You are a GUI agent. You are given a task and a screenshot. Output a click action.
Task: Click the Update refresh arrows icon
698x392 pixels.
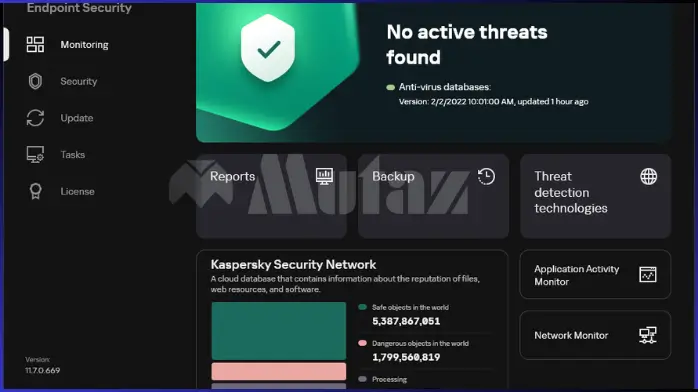pyautogui.click(x=35, y=118)
